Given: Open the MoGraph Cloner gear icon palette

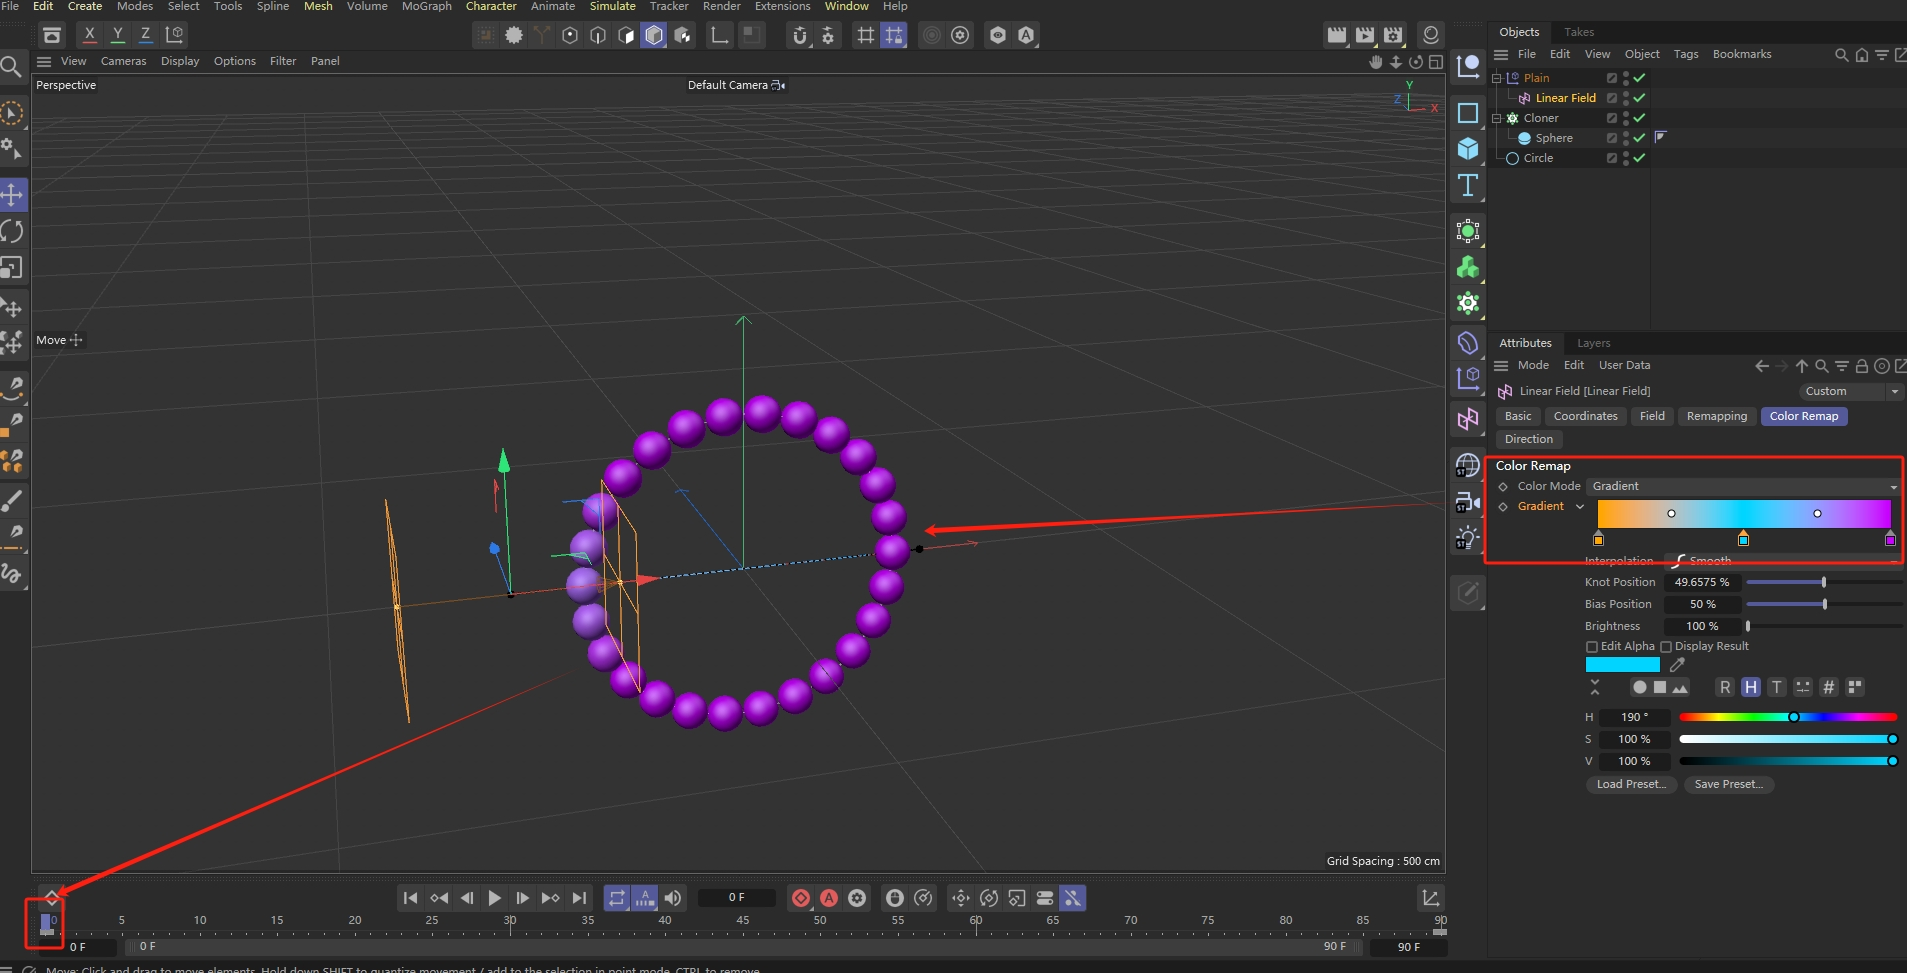Looking at the screenshot, I should coord(1467,303).
